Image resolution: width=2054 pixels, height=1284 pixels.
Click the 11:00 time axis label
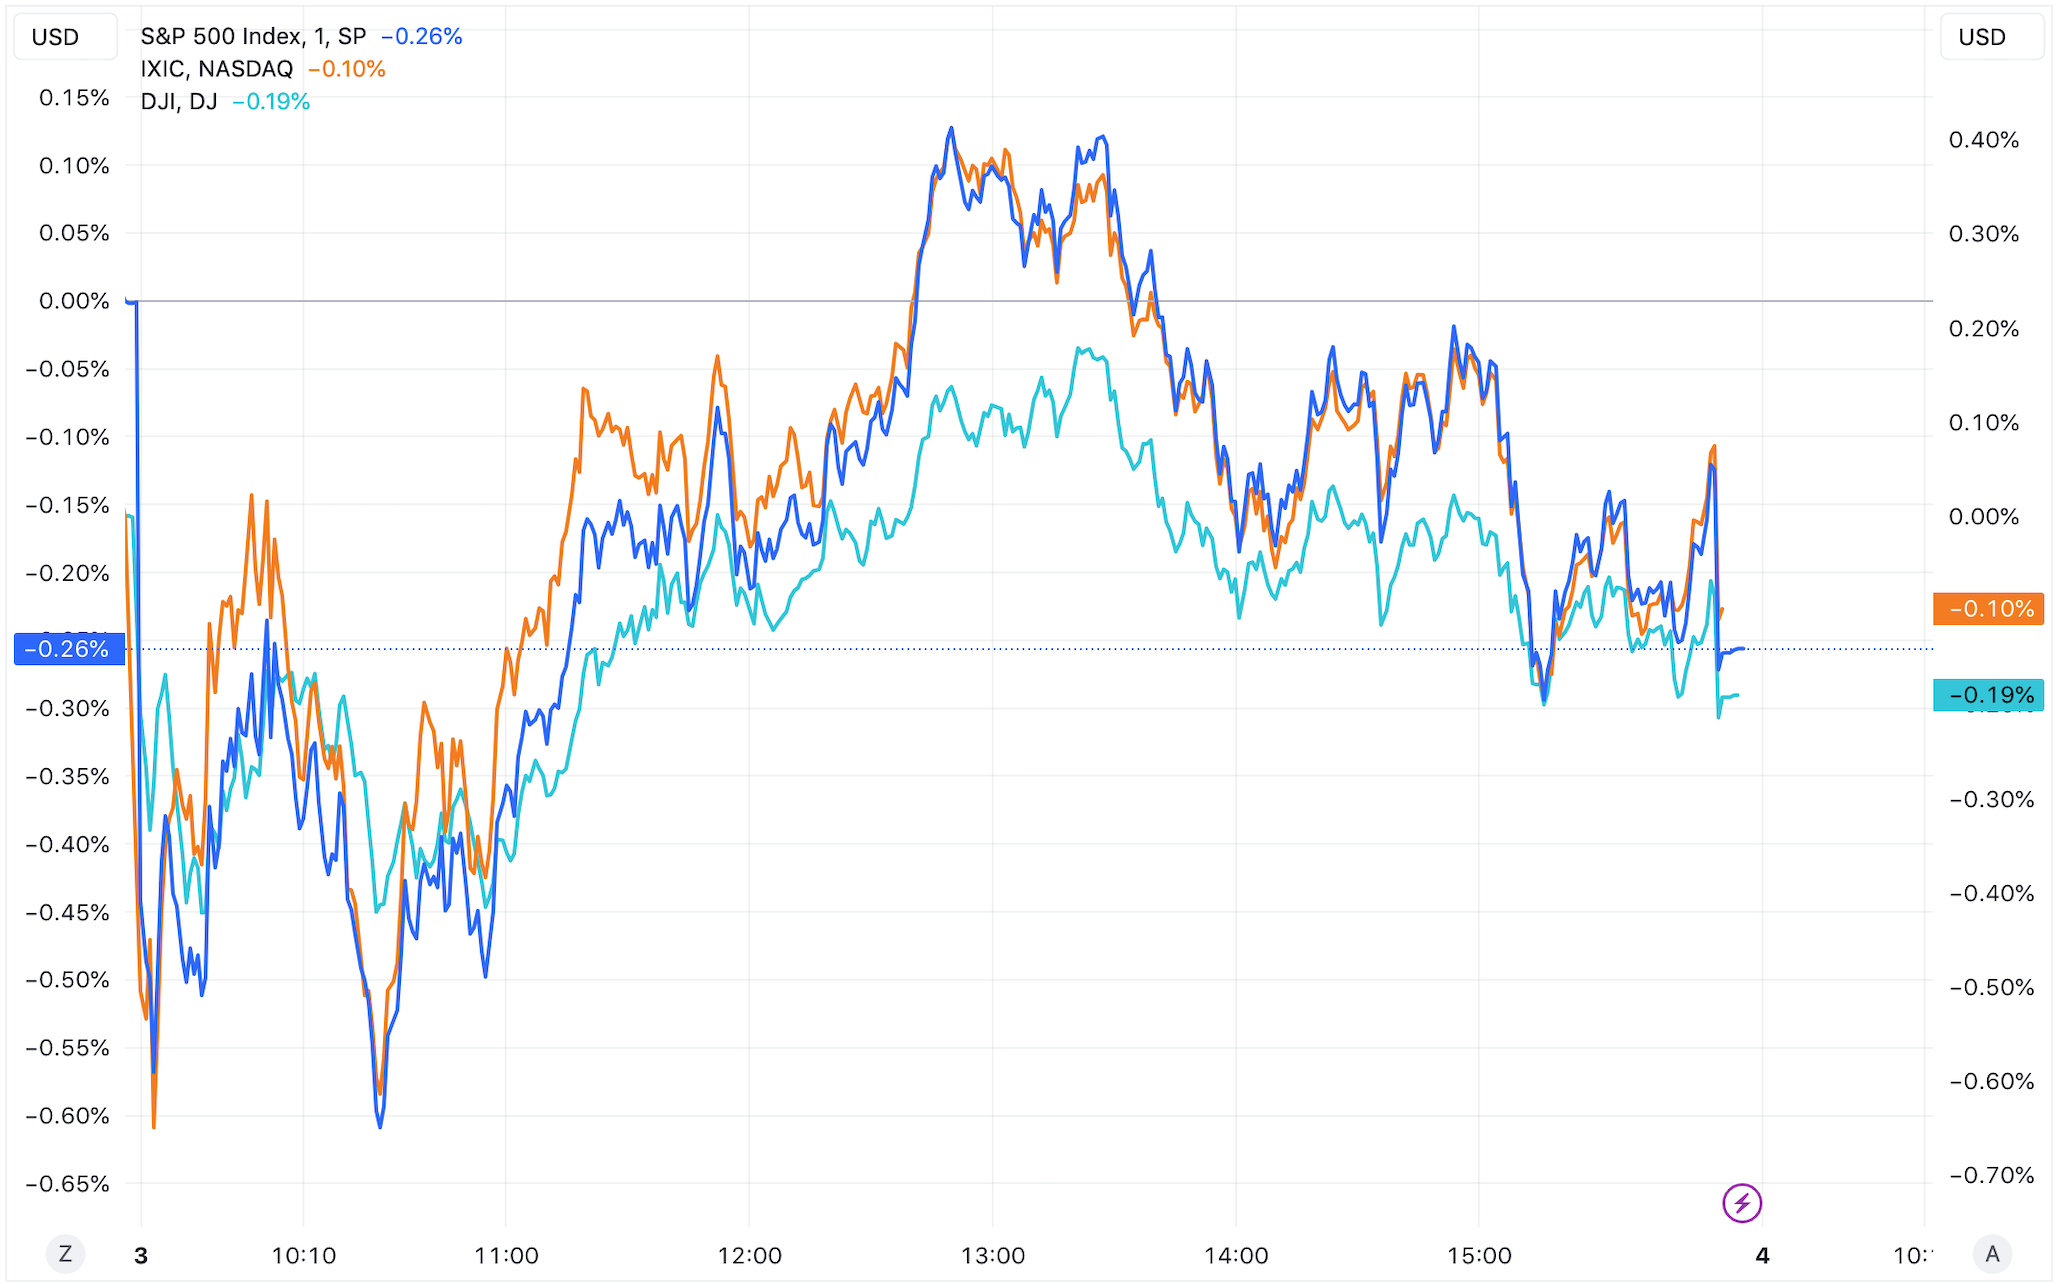point(506,1256)
